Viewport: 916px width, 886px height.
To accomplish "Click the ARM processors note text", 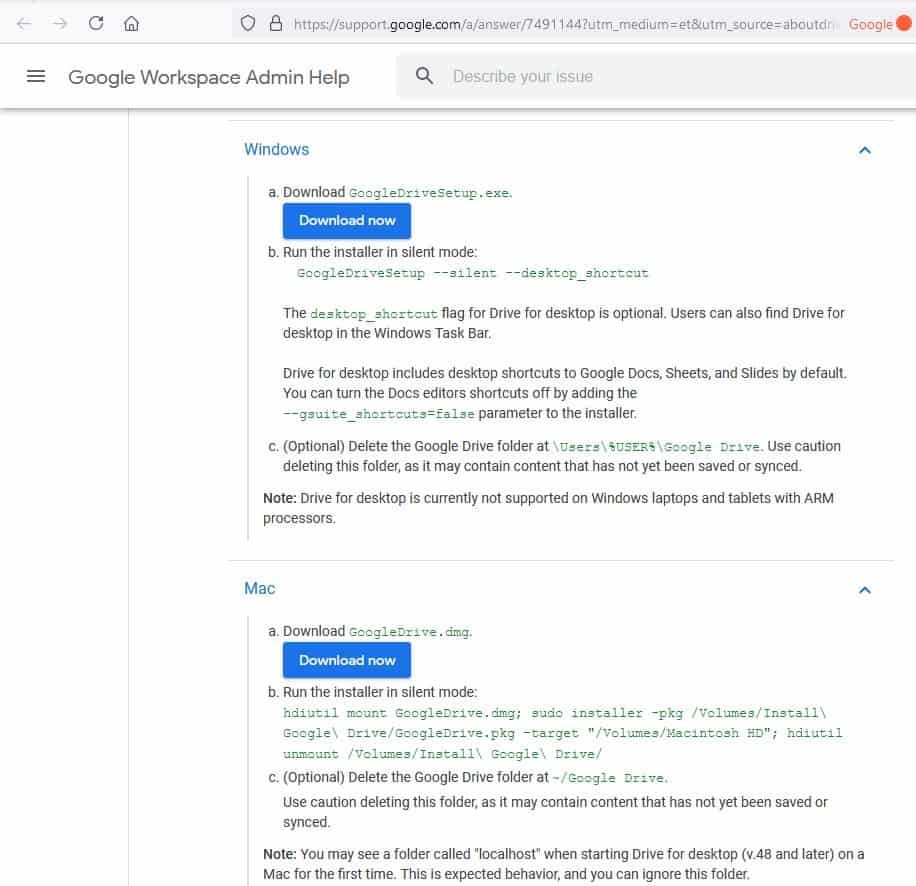I will click(x=548, y=508).
